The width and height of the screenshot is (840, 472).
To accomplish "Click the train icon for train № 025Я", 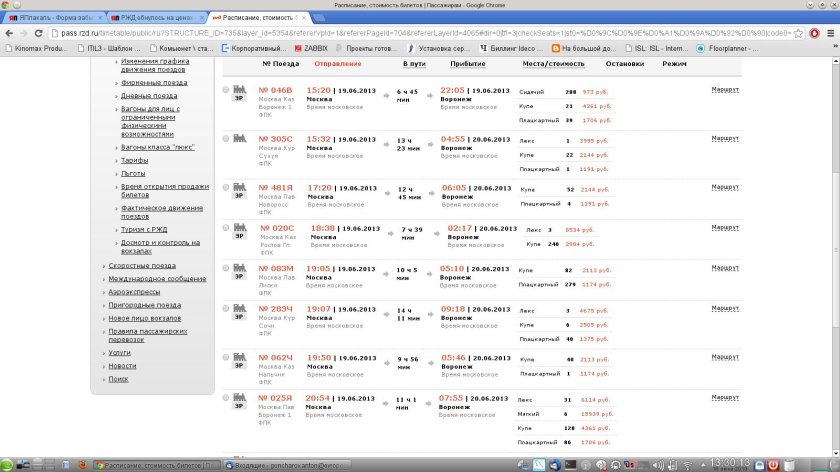I will click(240, 398).
